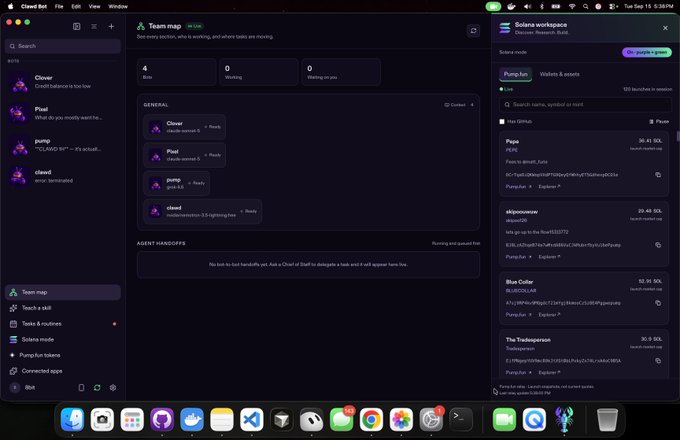
Task: Open the clawd bot chat in the sidebar
Action: pos(63,176)
